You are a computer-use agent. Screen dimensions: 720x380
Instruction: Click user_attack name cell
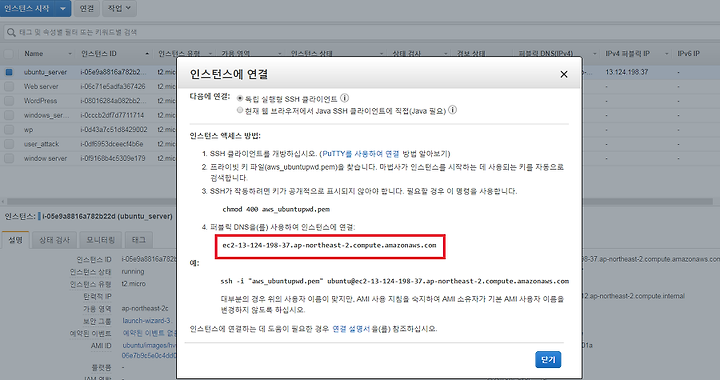pyautogui.click(x=41, y=144)
